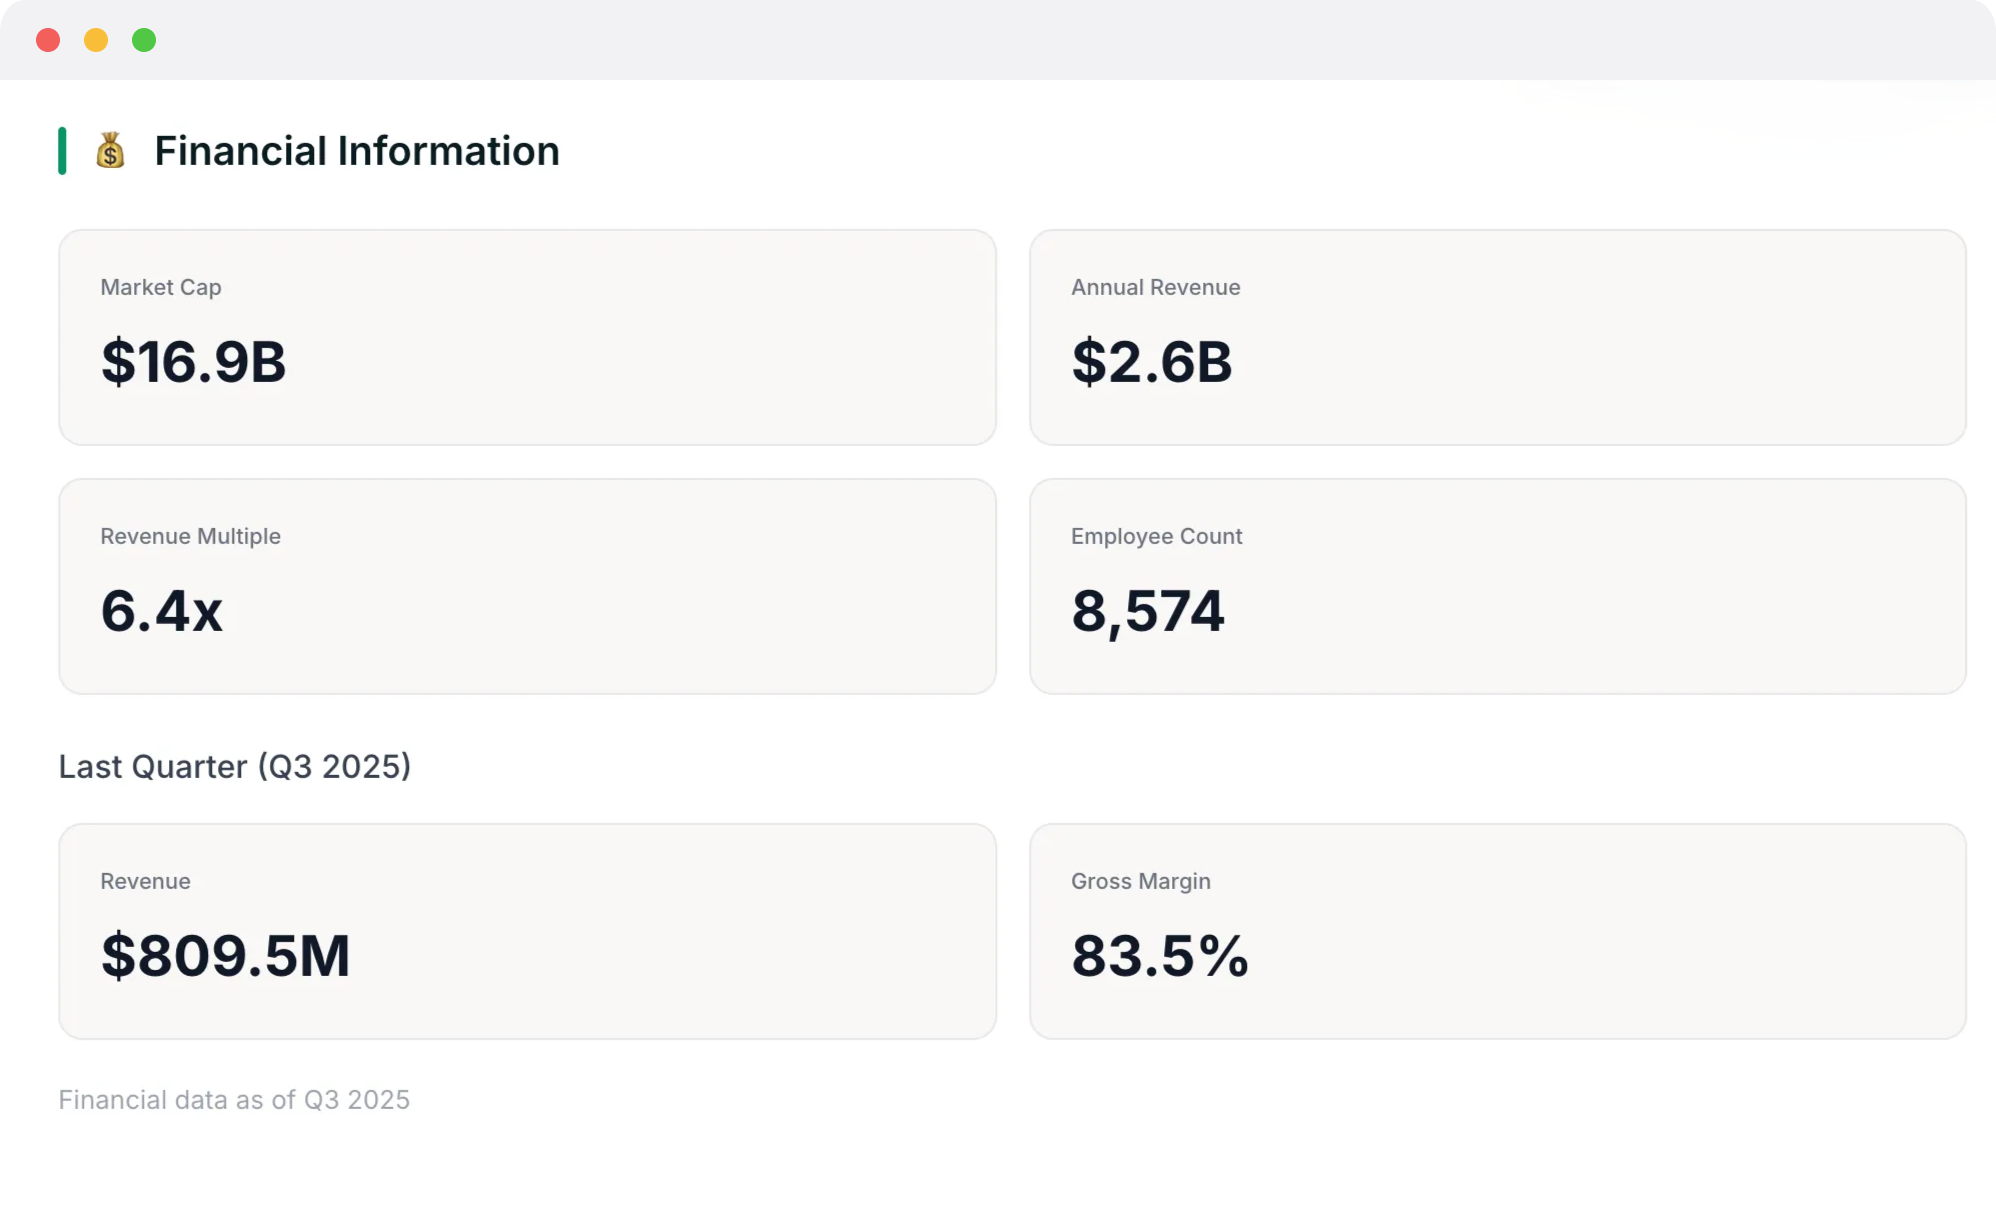The image size is (1996, 1212).
Task: Minimize the window with the yellow button
Action: pyautogui.click(x=96, y=40)
